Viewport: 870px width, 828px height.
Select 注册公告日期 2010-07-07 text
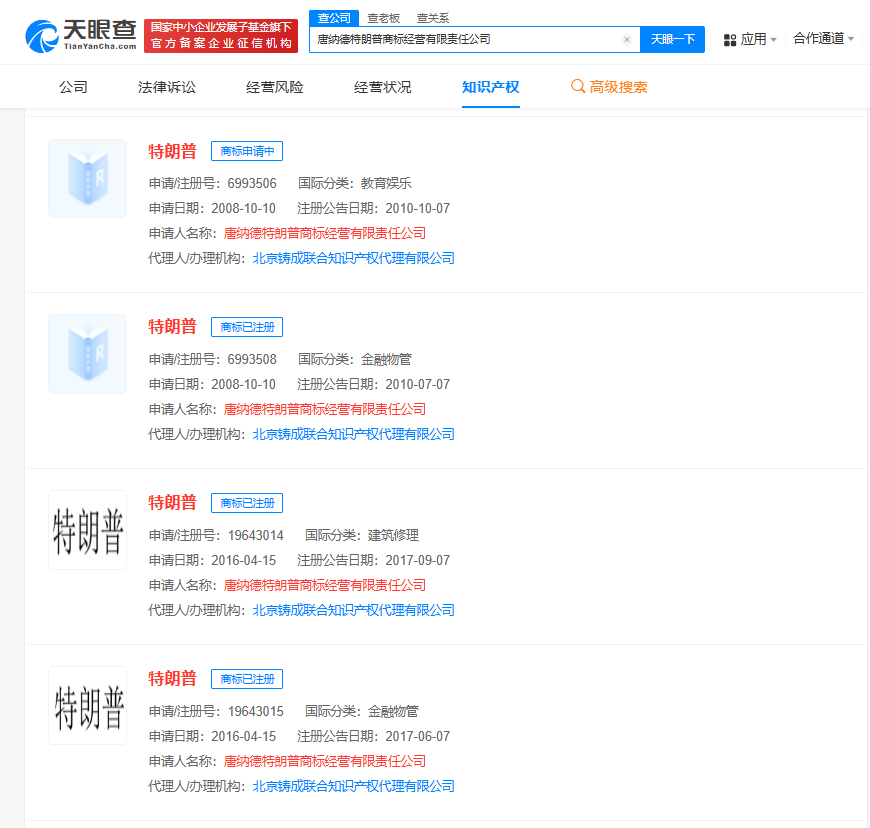373,384
